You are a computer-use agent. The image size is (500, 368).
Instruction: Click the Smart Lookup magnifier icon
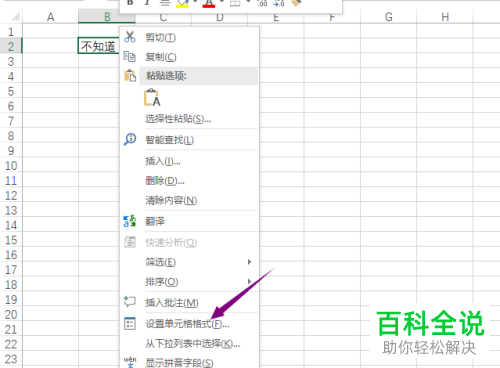coord(130,139)
